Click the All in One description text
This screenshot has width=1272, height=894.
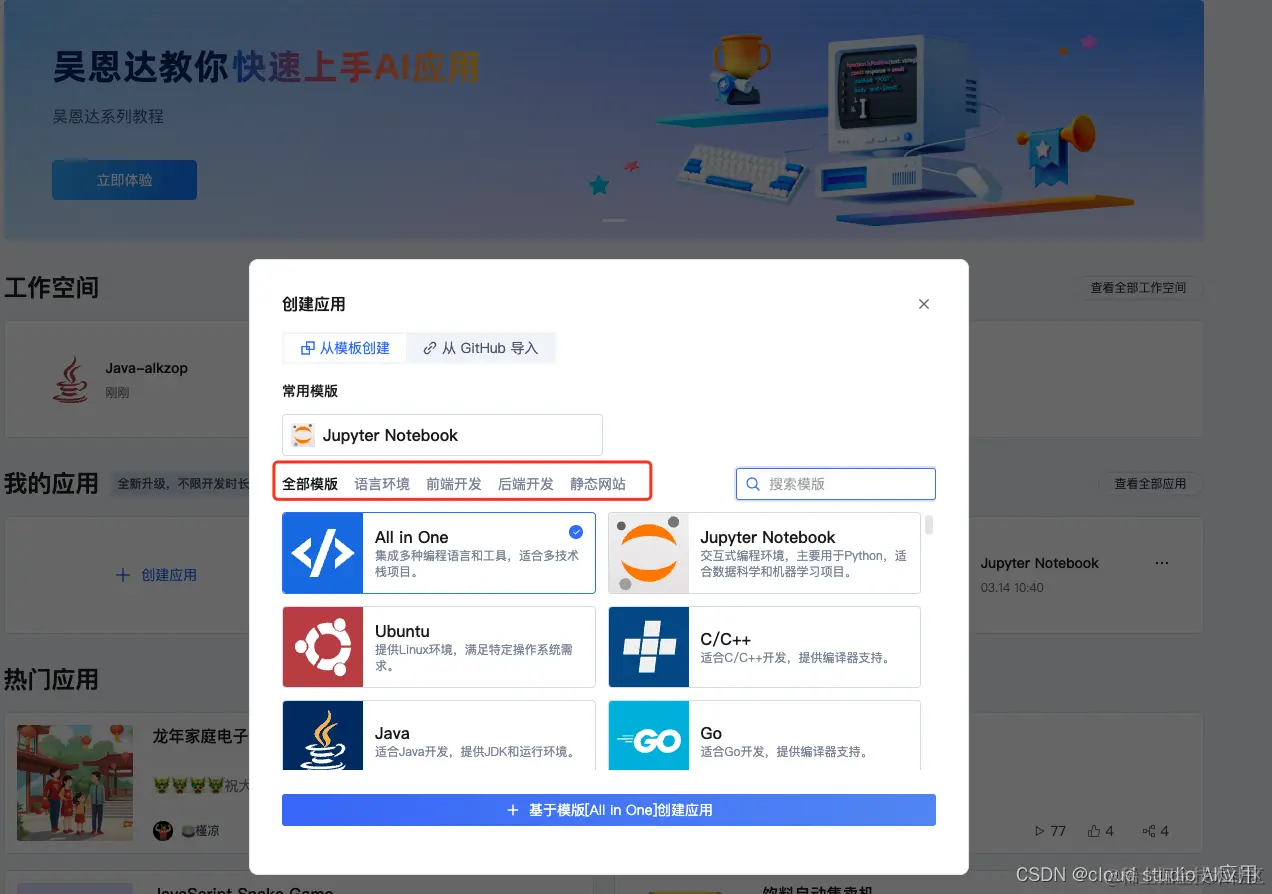pos(477,564)
